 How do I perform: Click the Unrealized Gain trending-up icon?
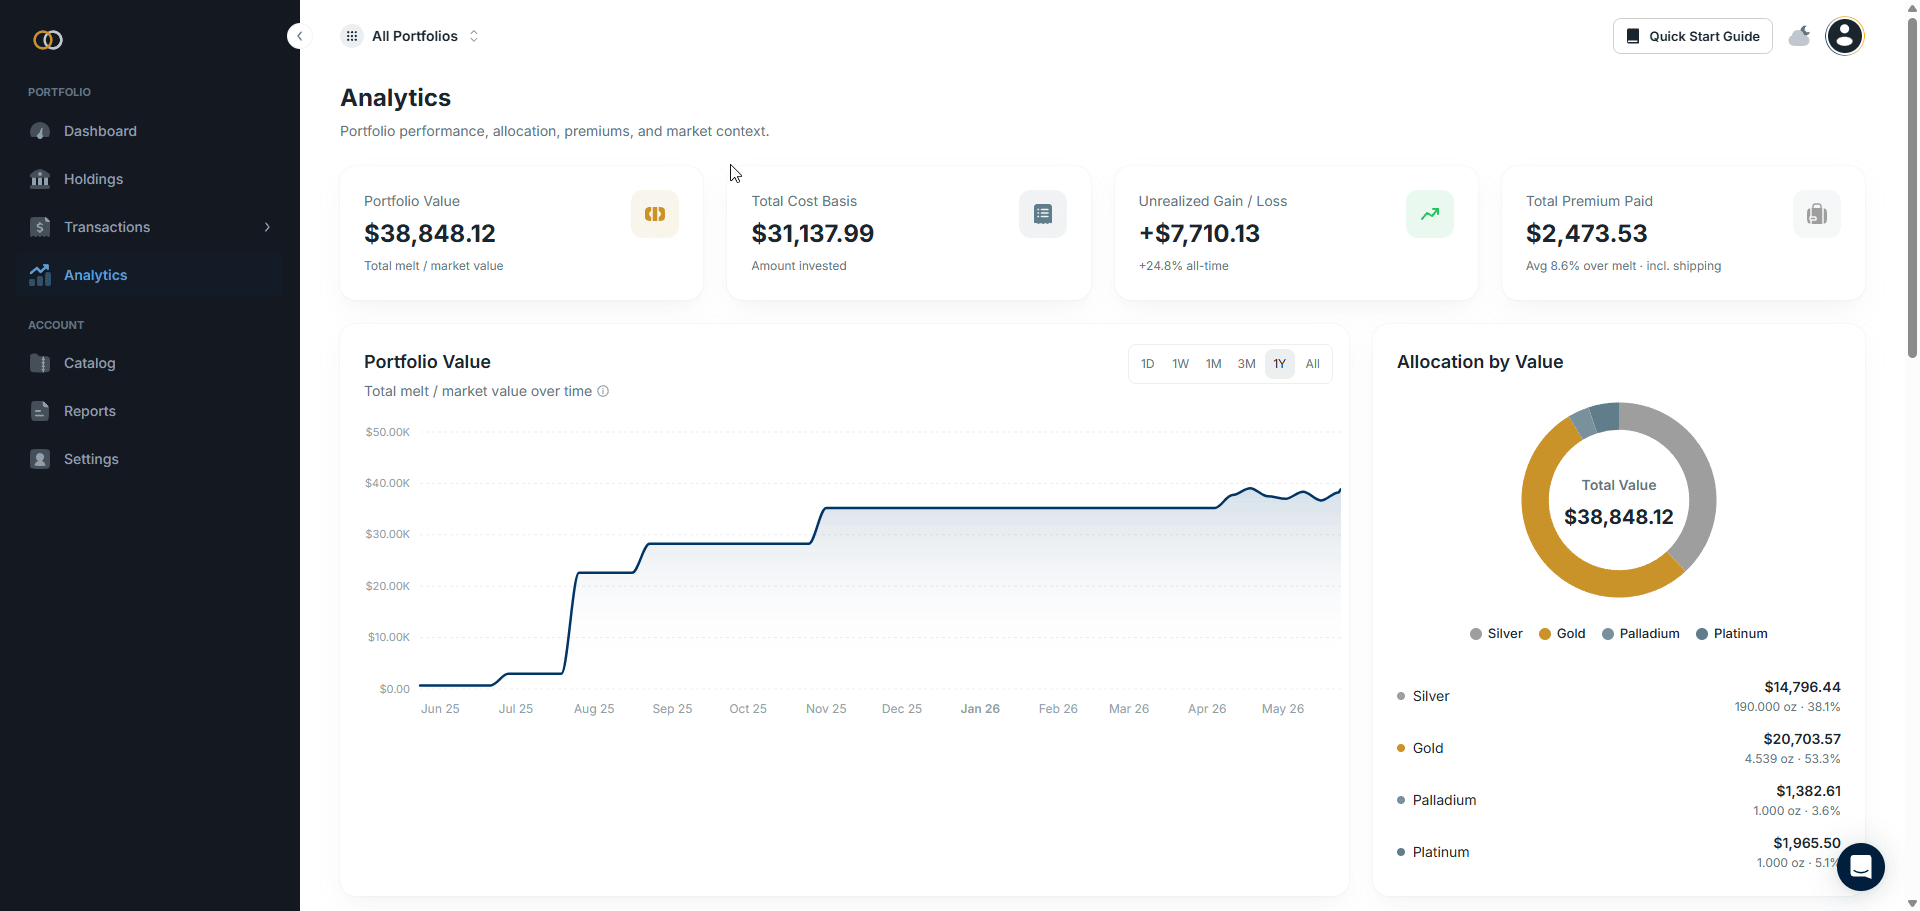coord(1430,214)
